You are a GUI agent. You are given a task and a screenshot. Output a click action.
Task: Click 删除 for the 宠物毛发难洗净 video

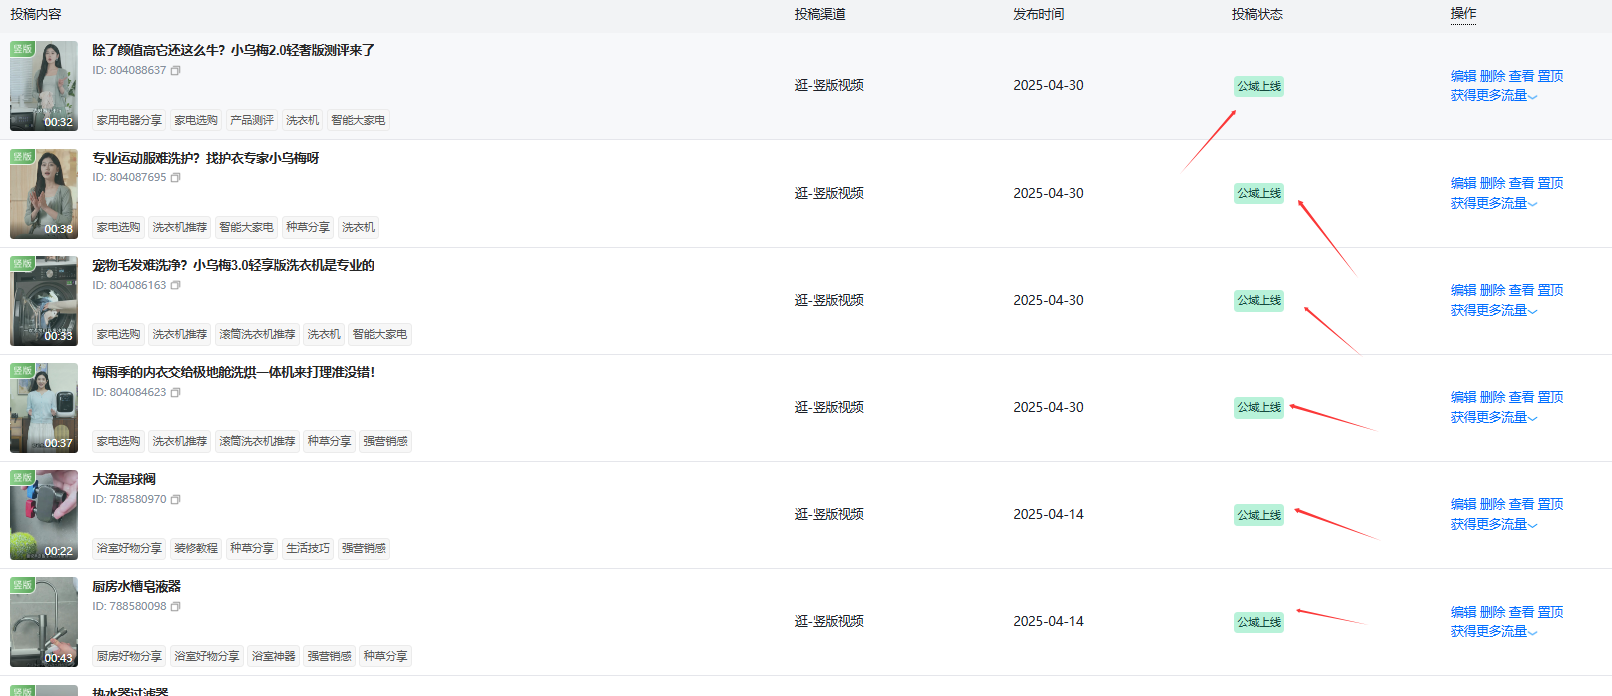point(1492,290)
